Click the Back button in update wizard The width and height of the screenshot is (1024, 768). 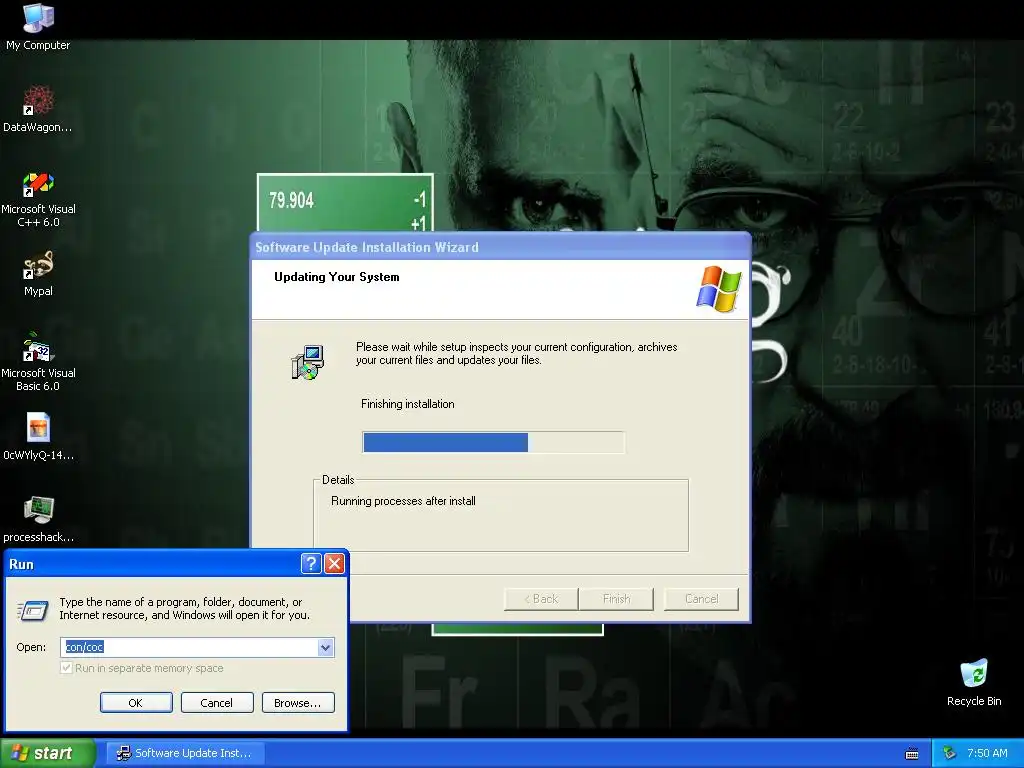click(x=541, y=599)
